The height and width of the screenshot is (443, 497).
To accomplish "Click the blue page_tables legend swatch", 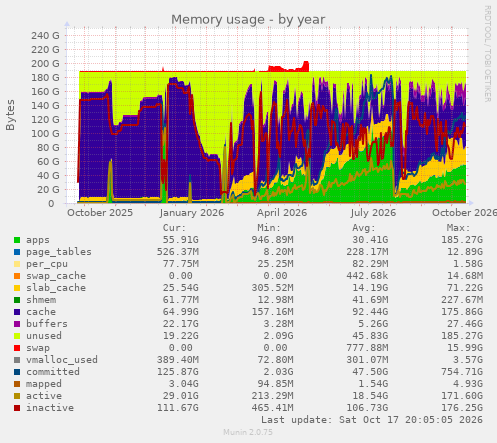I will click(17, 252).
